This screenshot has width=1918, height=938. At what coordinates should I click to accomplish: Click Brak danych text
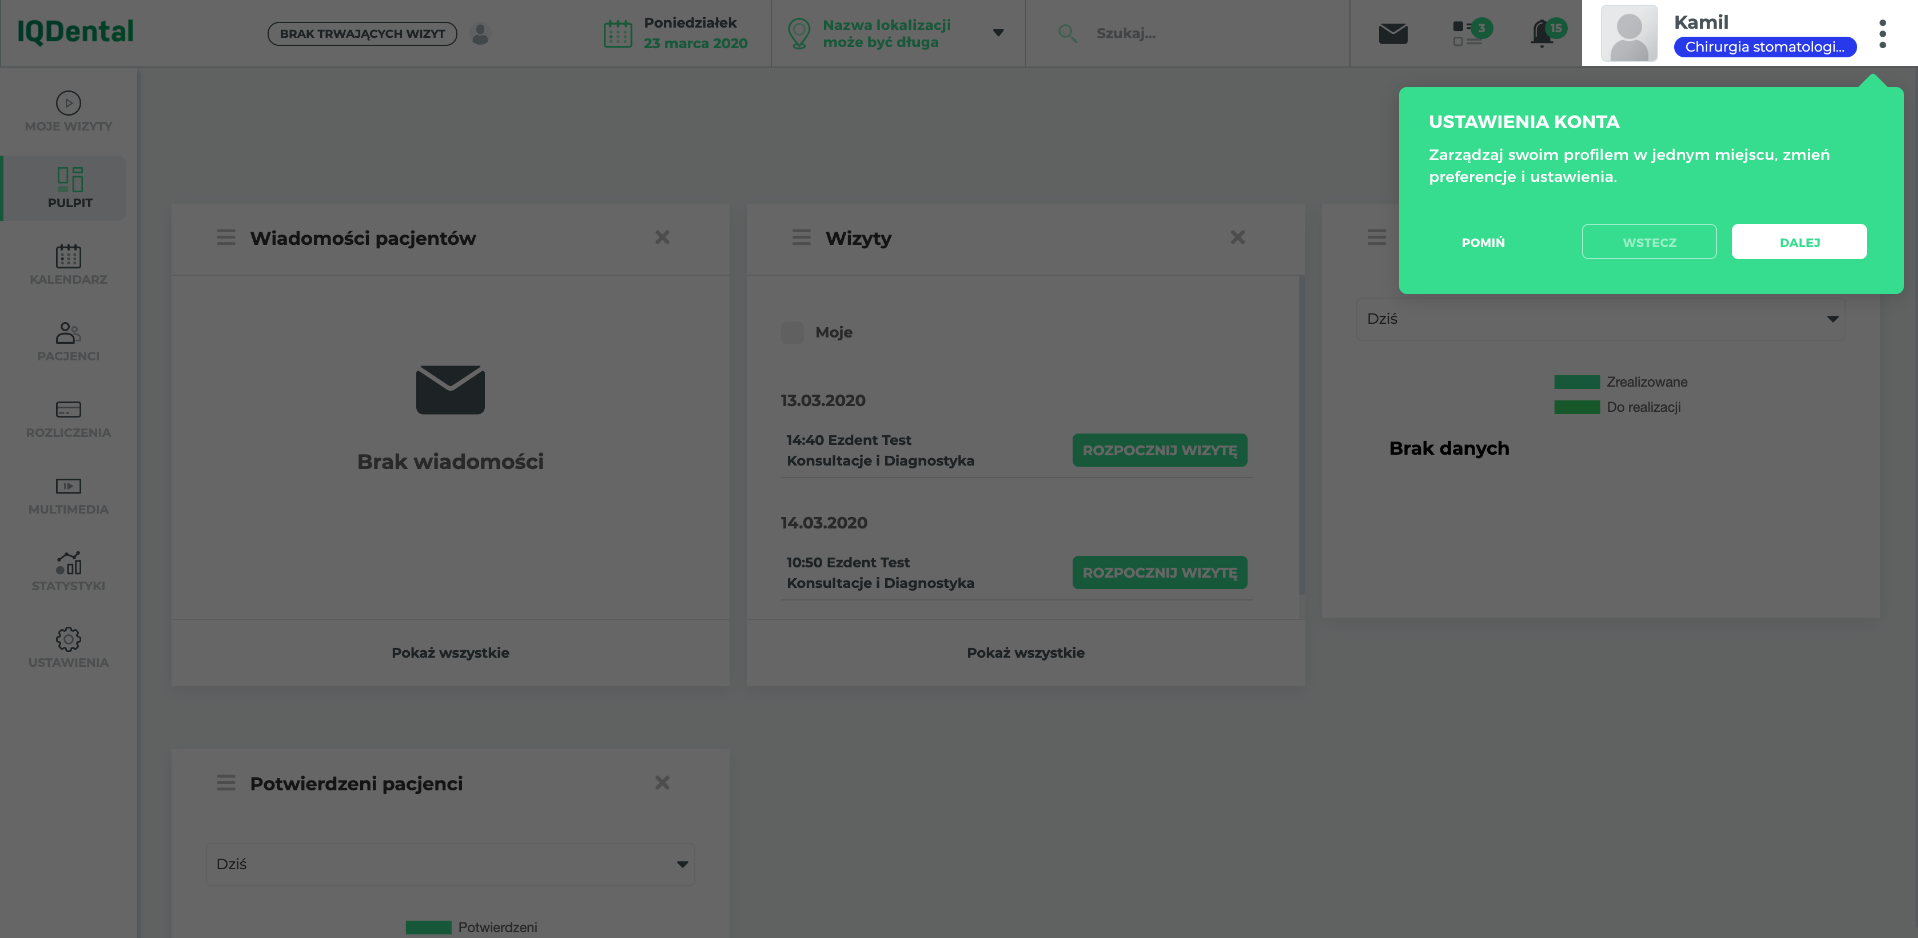[x=1449, y=448]
